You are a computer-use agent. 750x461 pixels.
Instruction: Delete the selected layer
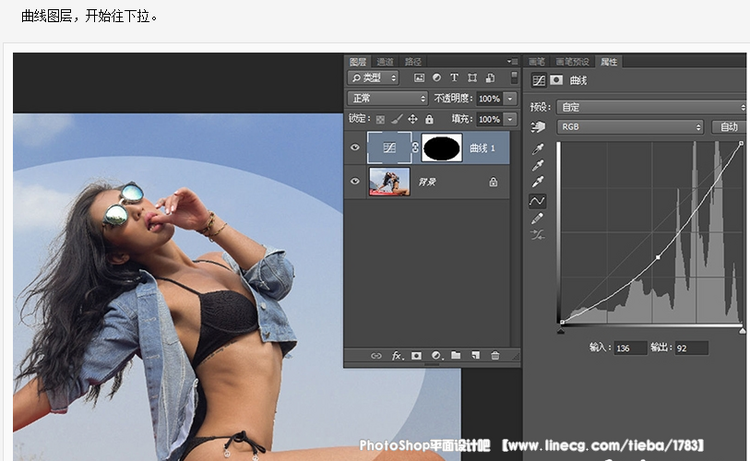(495, 355)
